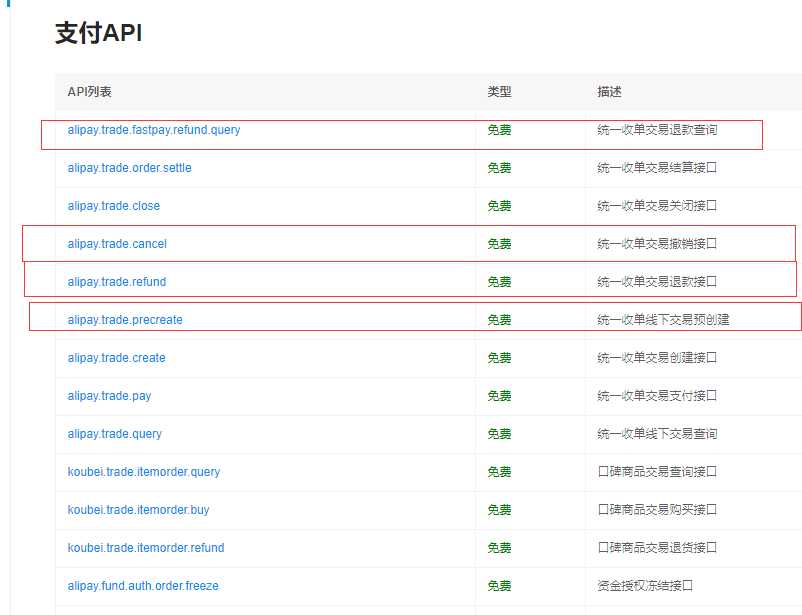
Task: Select description 统一收单交易退款查询
Action: [657, 130]
